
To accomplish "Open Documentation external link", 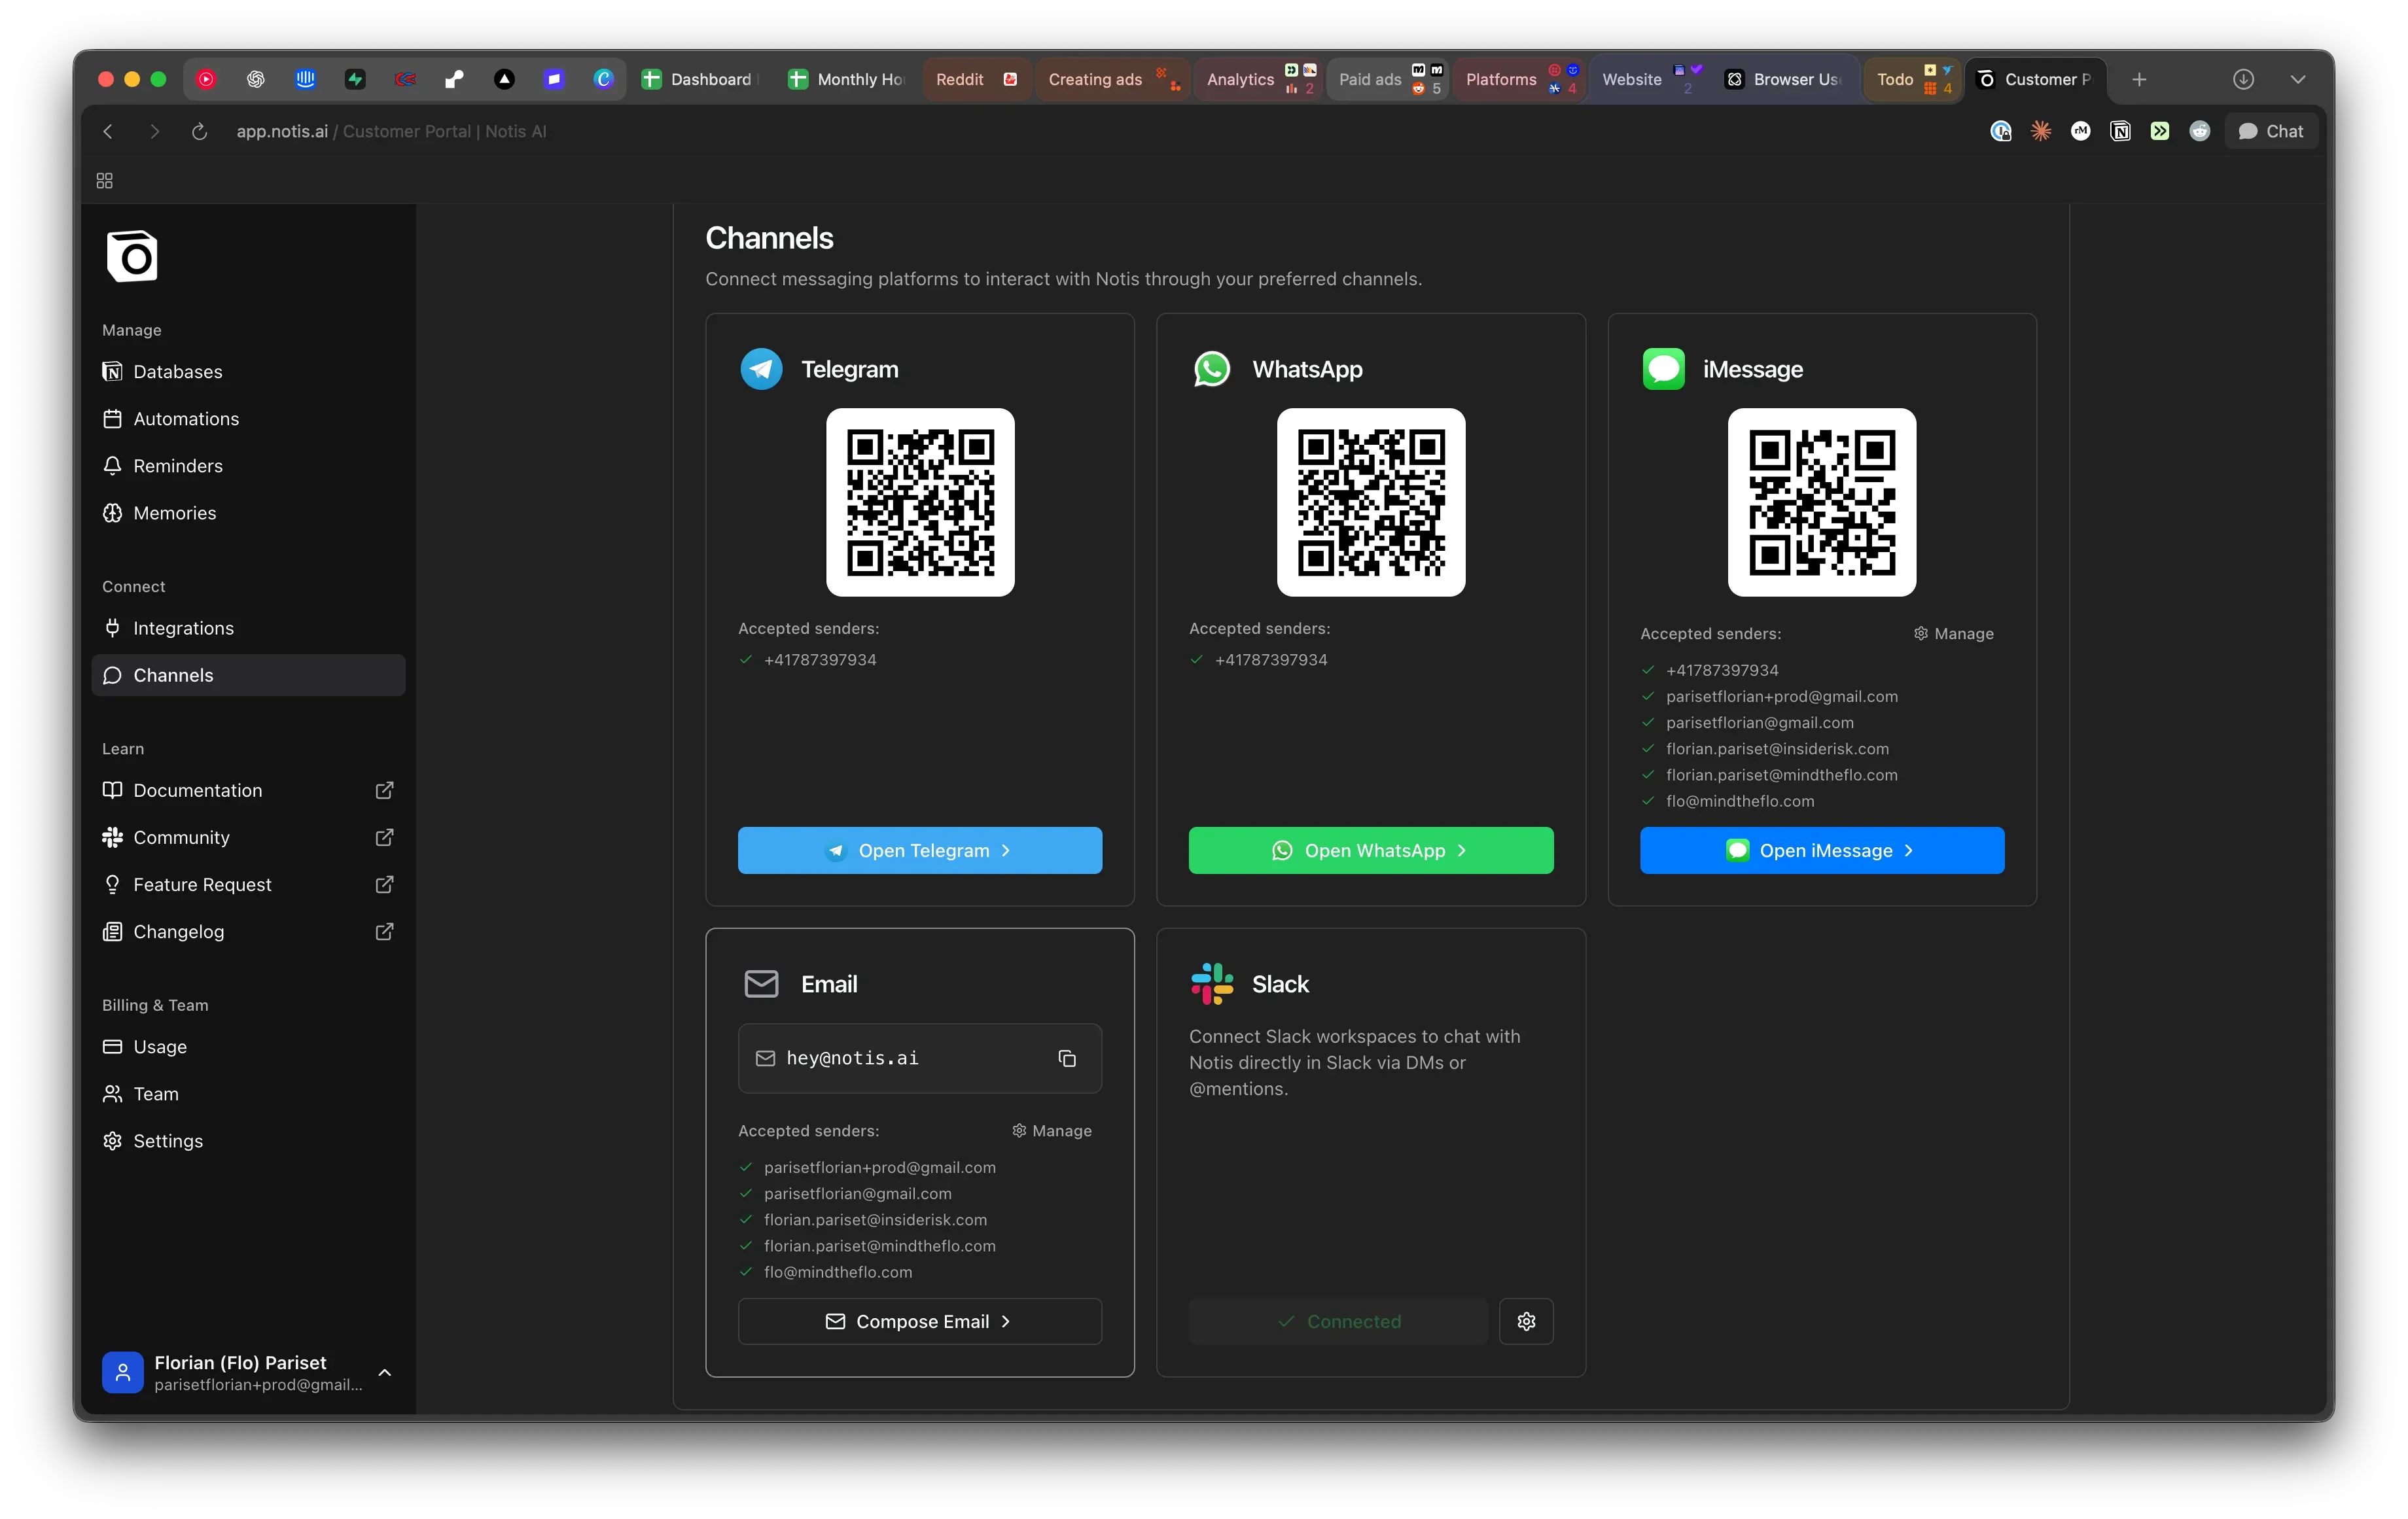I will pyautogui.click(x=248, y=789).
